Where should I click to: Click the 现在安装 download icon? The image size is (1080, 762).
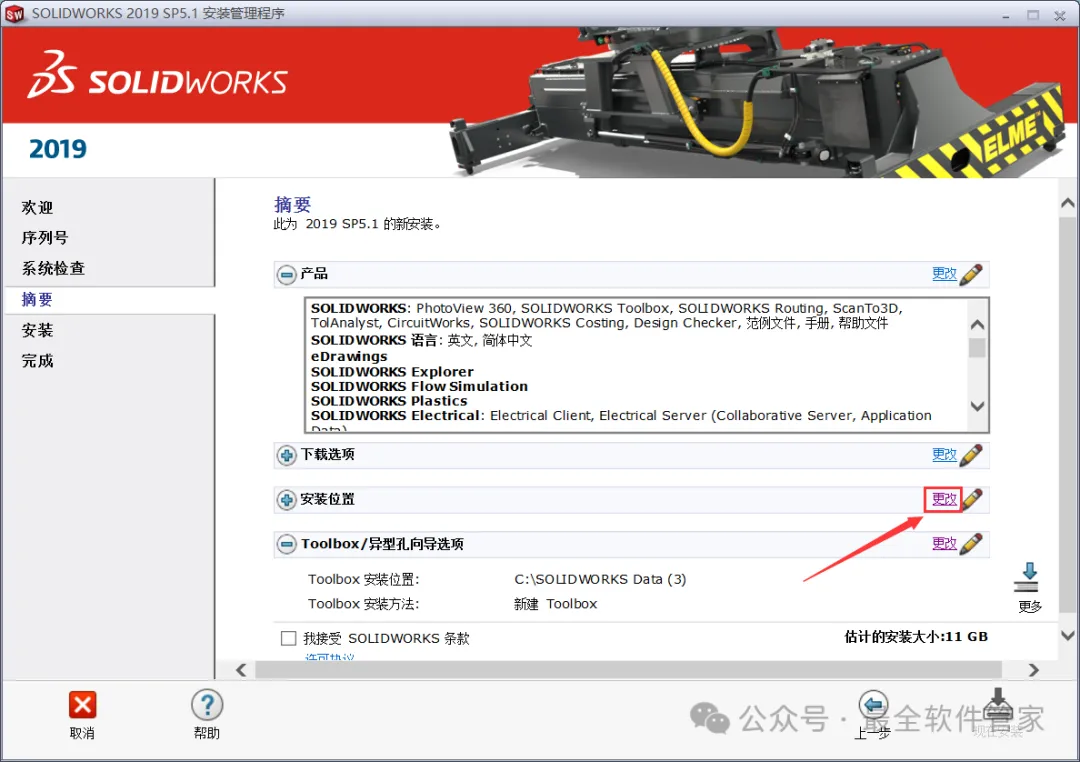coord(998,704)
